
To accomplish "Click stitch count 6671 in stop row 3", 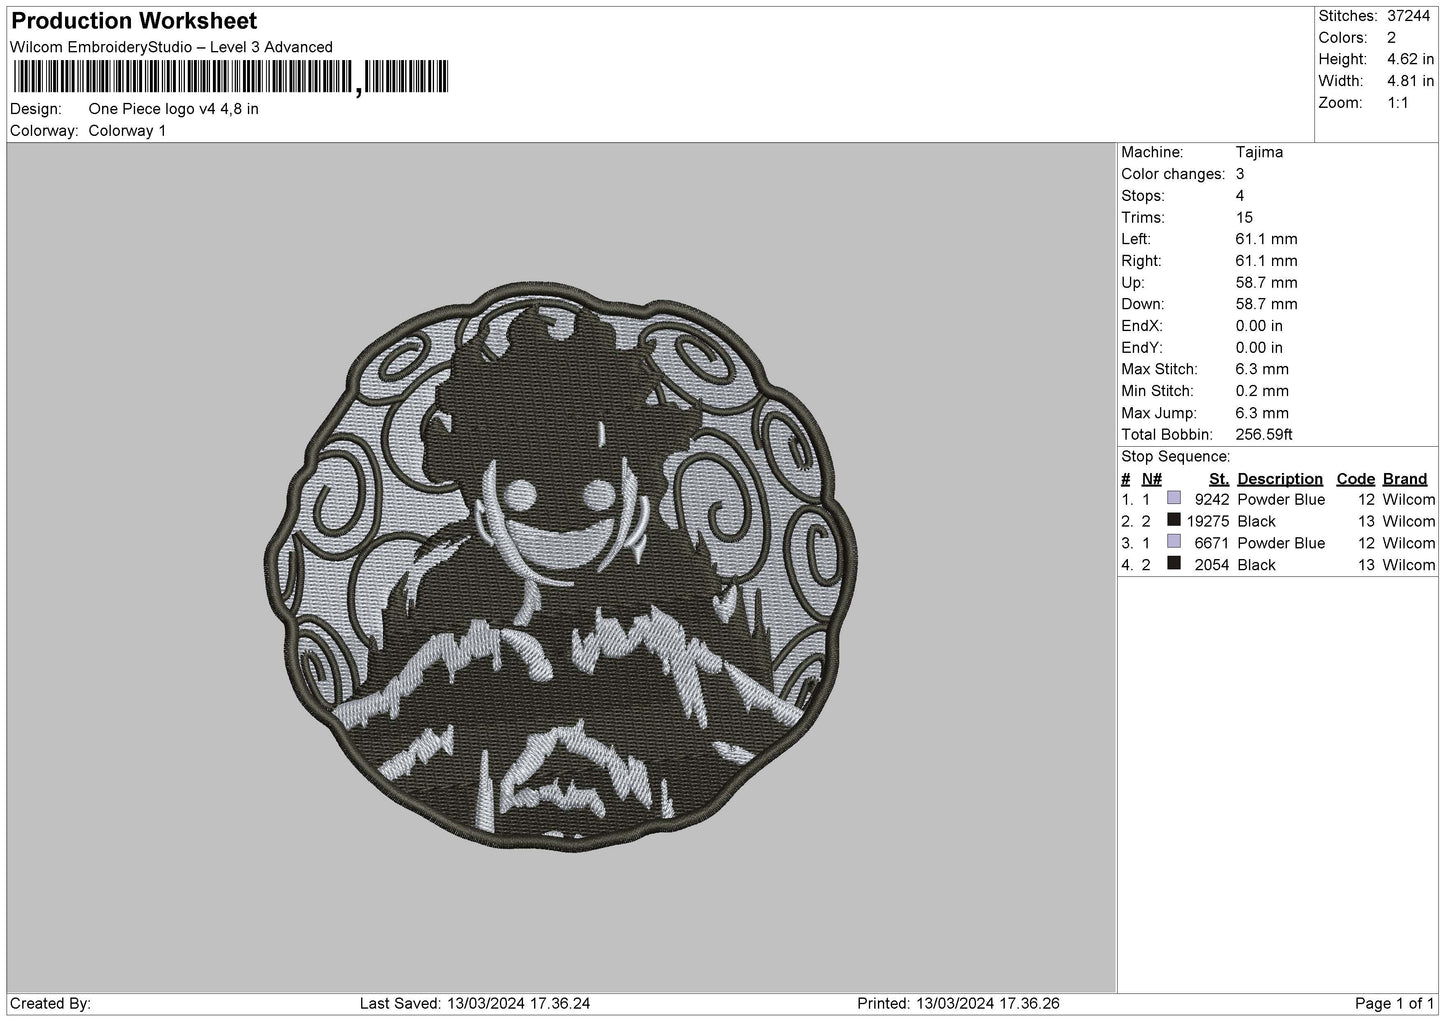I will pos(1211,543).
